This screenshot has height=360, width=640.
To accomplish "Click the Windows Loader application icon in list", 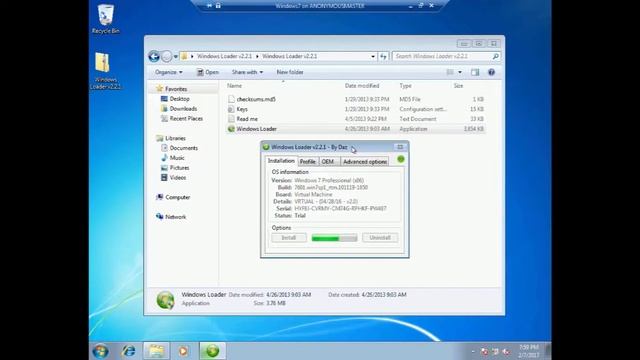I will 231,129.
